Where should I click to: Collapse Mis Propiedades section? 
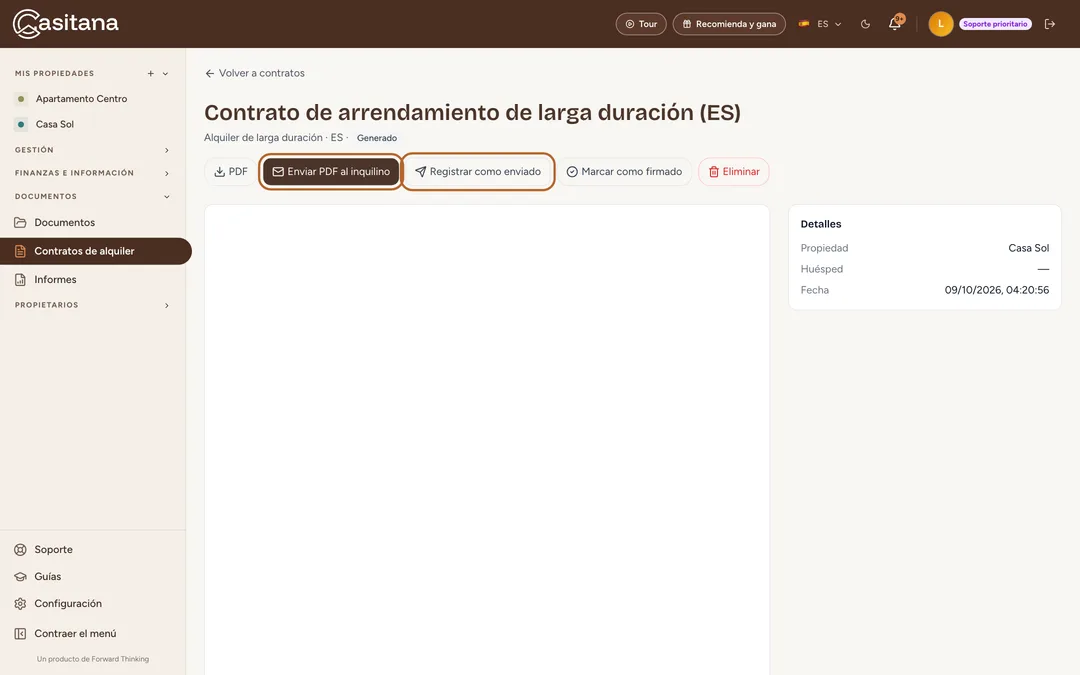(x=165, y=74)
